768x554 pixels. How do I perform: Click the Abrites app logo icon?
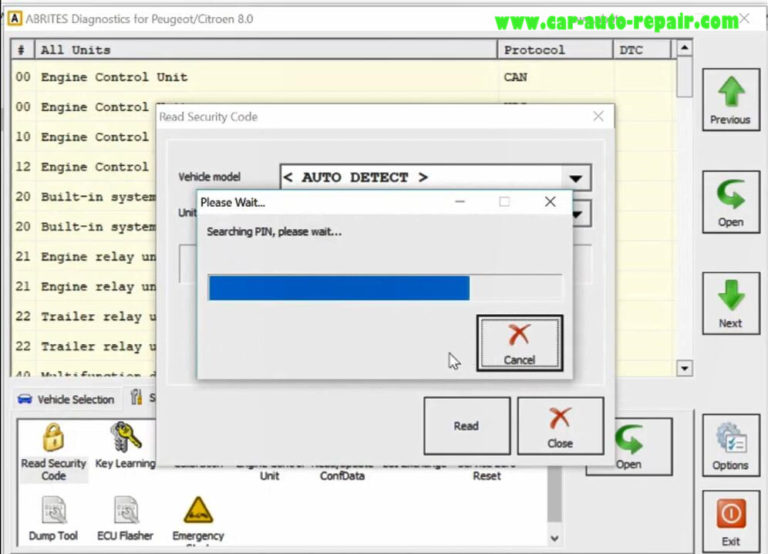coord(15,19)
